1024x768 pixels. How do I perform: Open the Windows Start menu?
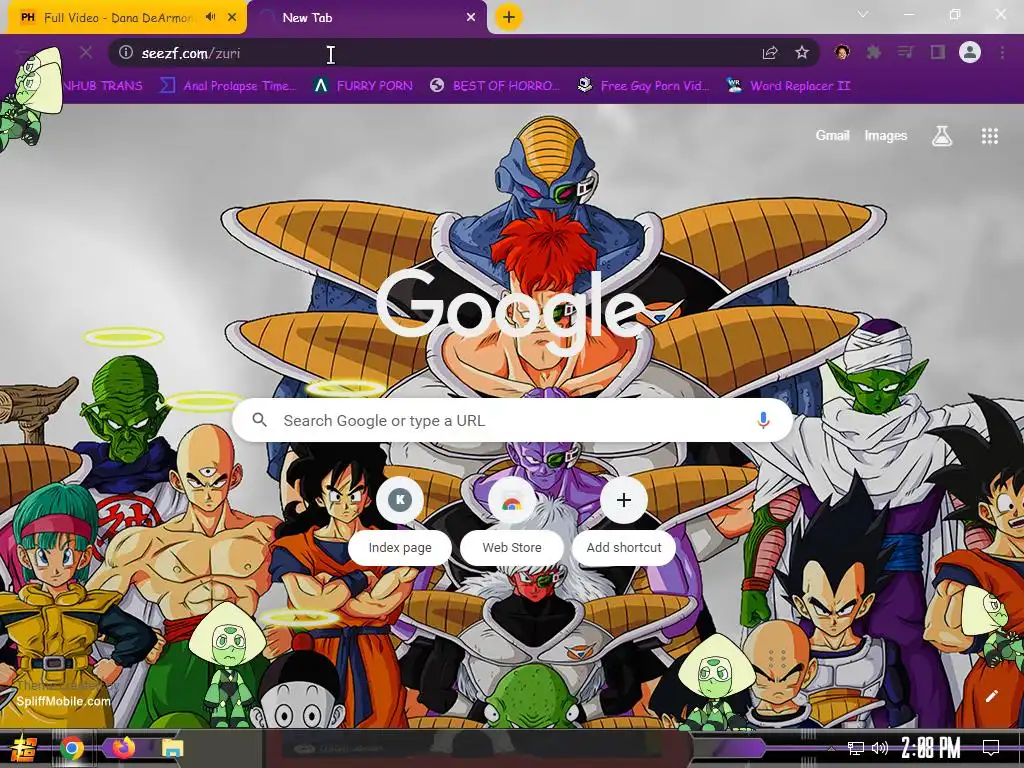tap(24, 748)
